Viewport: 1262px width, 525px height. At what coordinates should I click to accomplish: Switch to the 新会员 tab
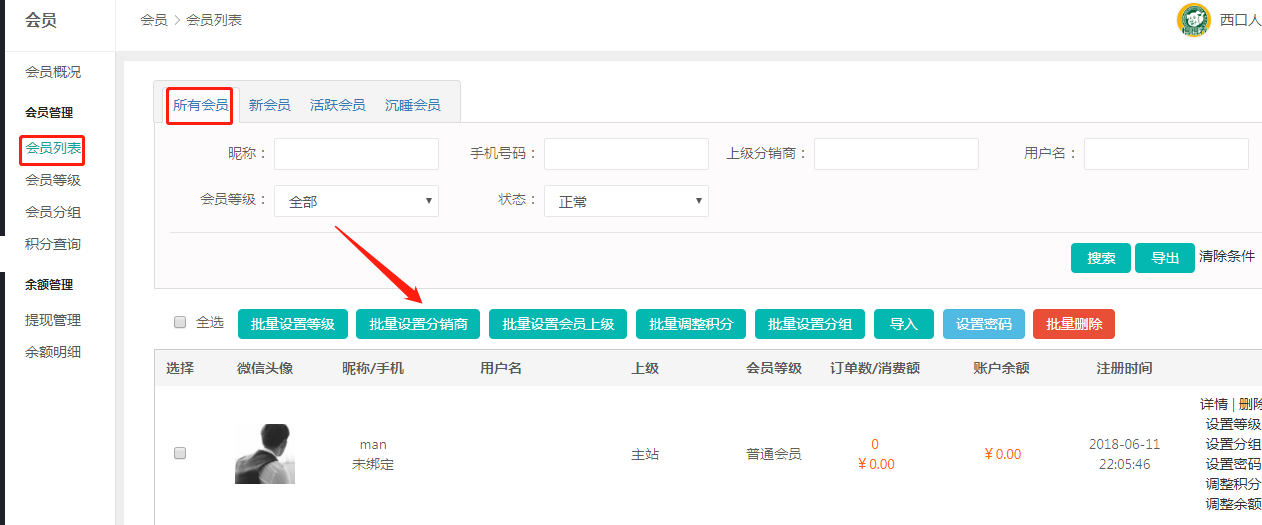tap(269, 105)
